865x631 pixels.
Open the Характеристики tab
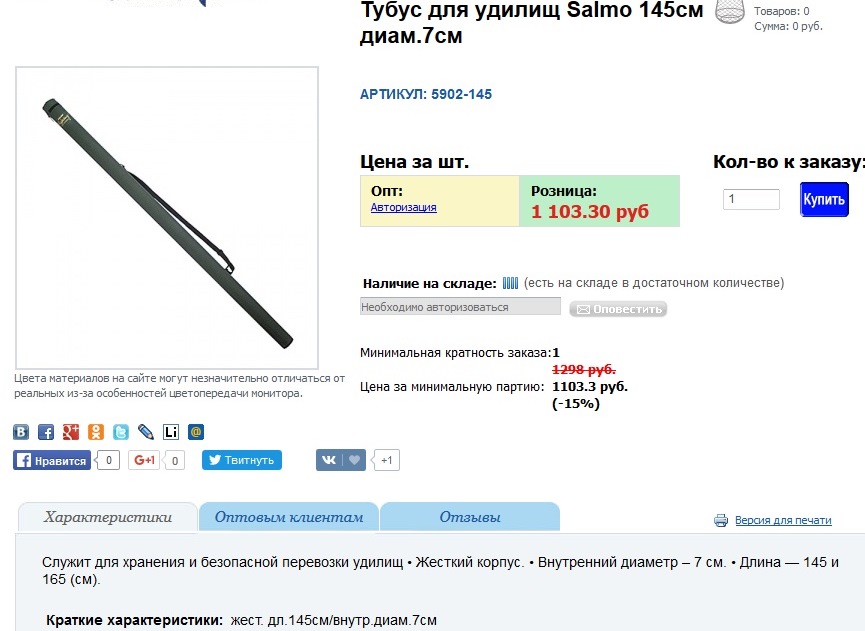click(x=108, y=517)
